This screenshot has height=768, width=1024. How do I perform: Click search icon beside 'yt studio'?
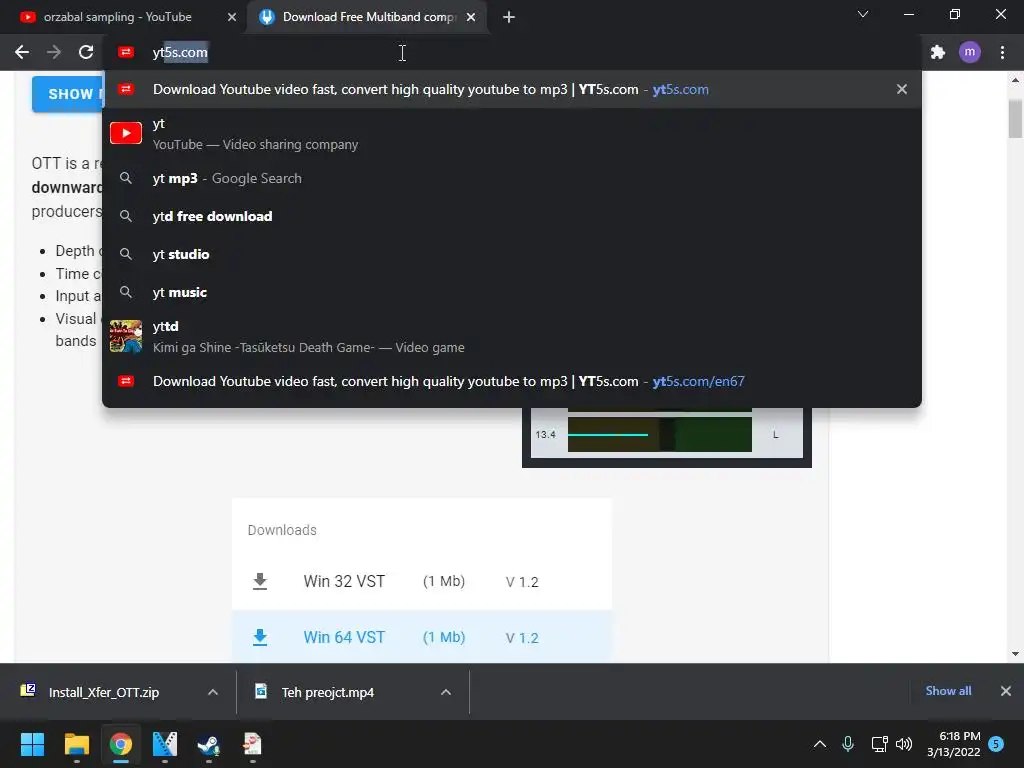(126, 254)
